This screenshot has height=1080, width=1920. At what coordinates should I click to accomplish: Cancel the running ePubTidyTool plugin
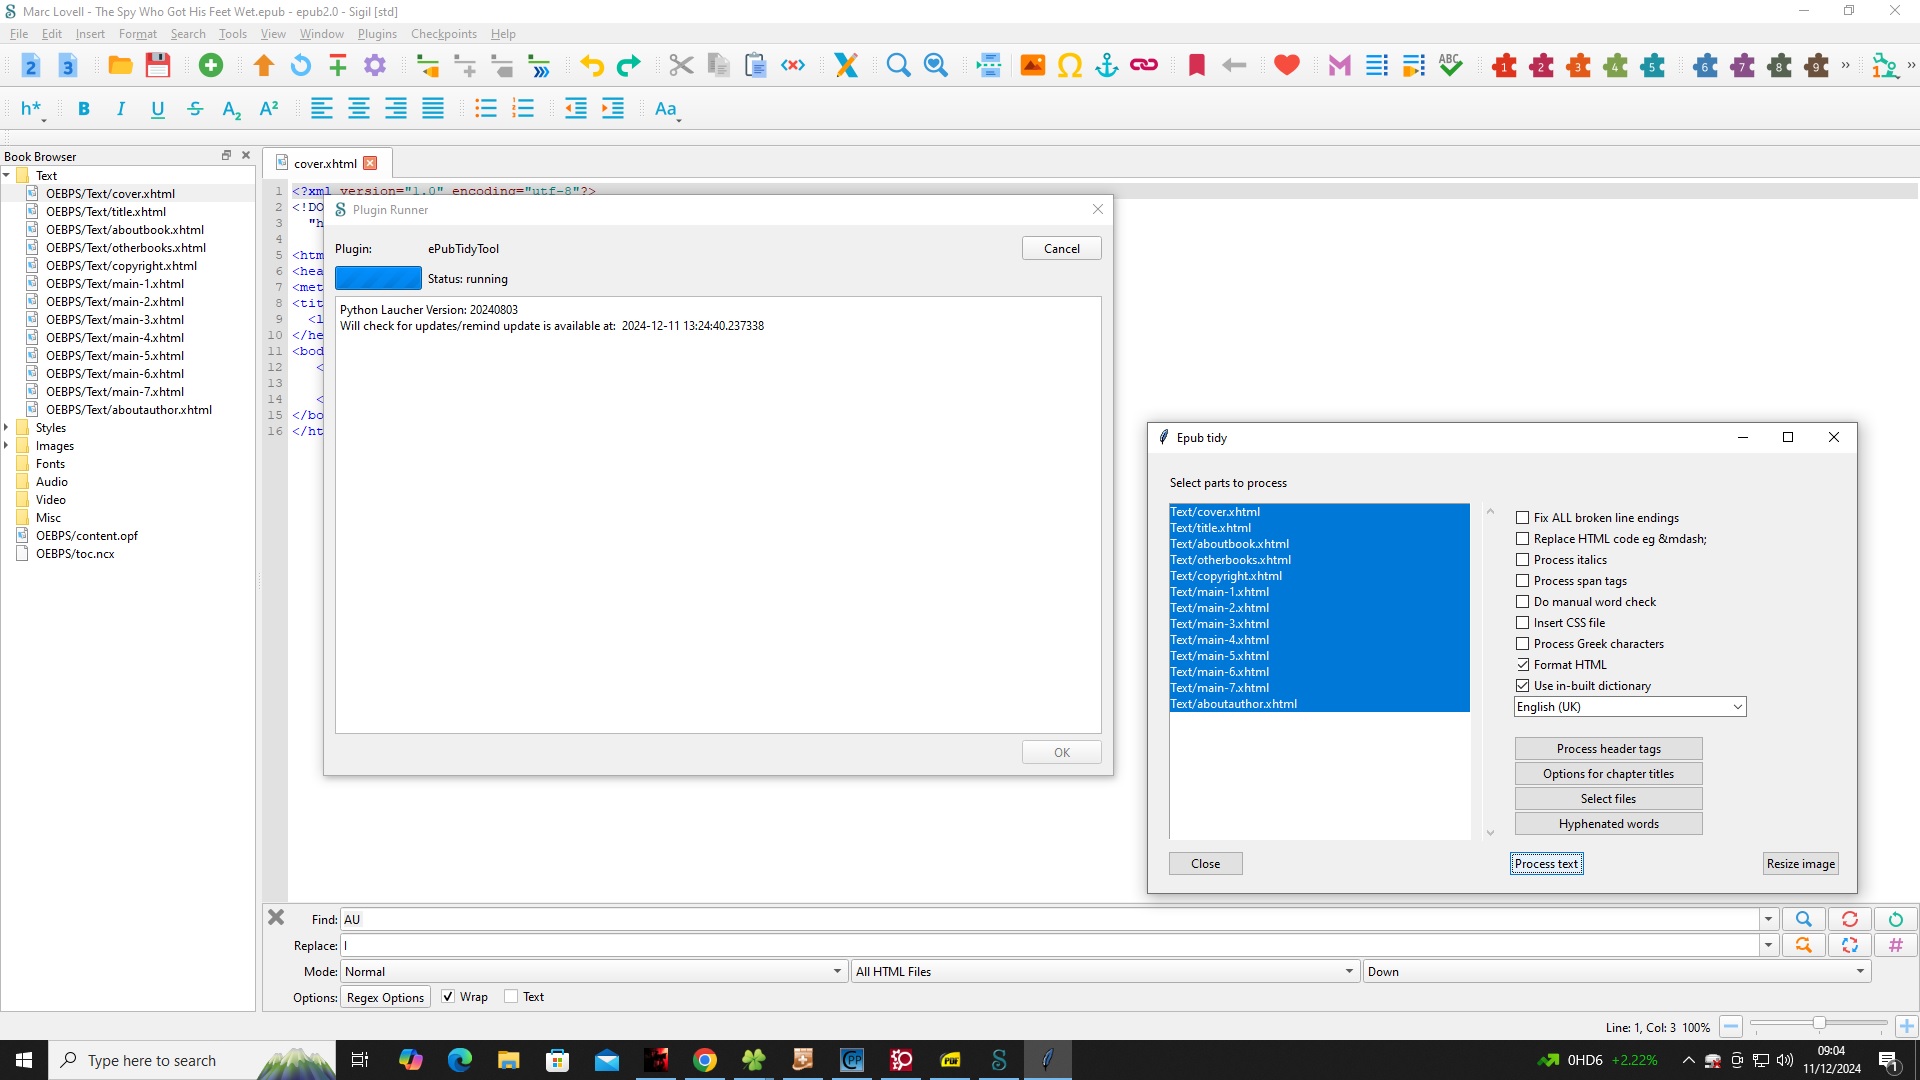[x=1061, y=249]
